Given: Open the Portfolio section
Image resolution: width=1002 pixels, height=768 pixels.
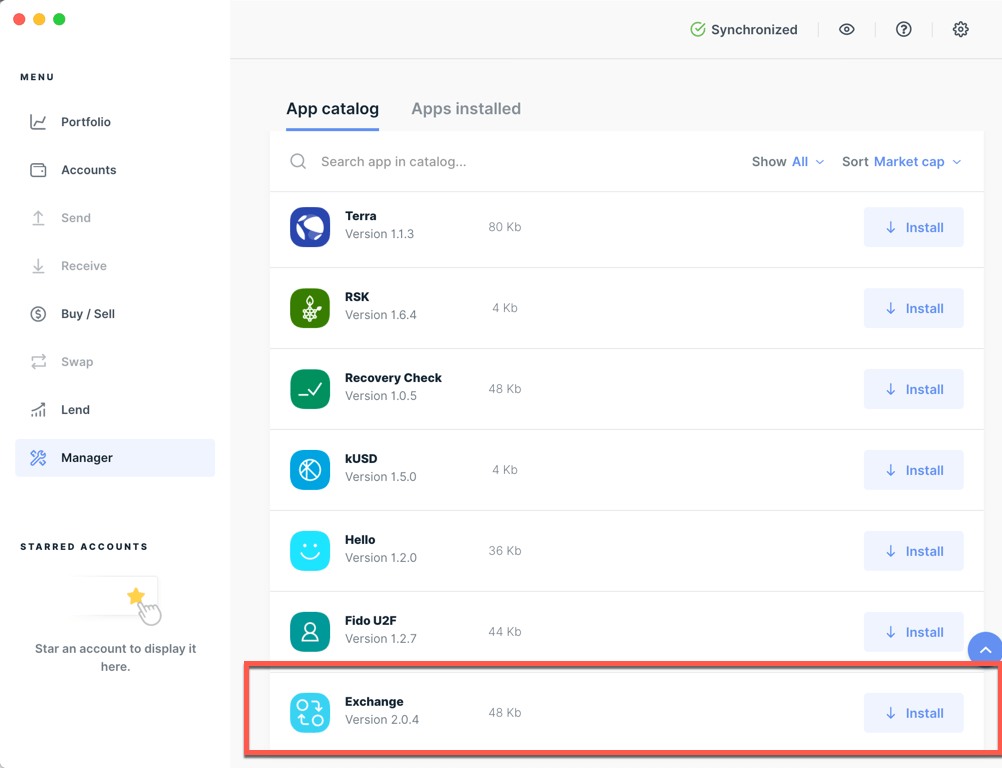Looking at the screenshot, I should (115, 122).
